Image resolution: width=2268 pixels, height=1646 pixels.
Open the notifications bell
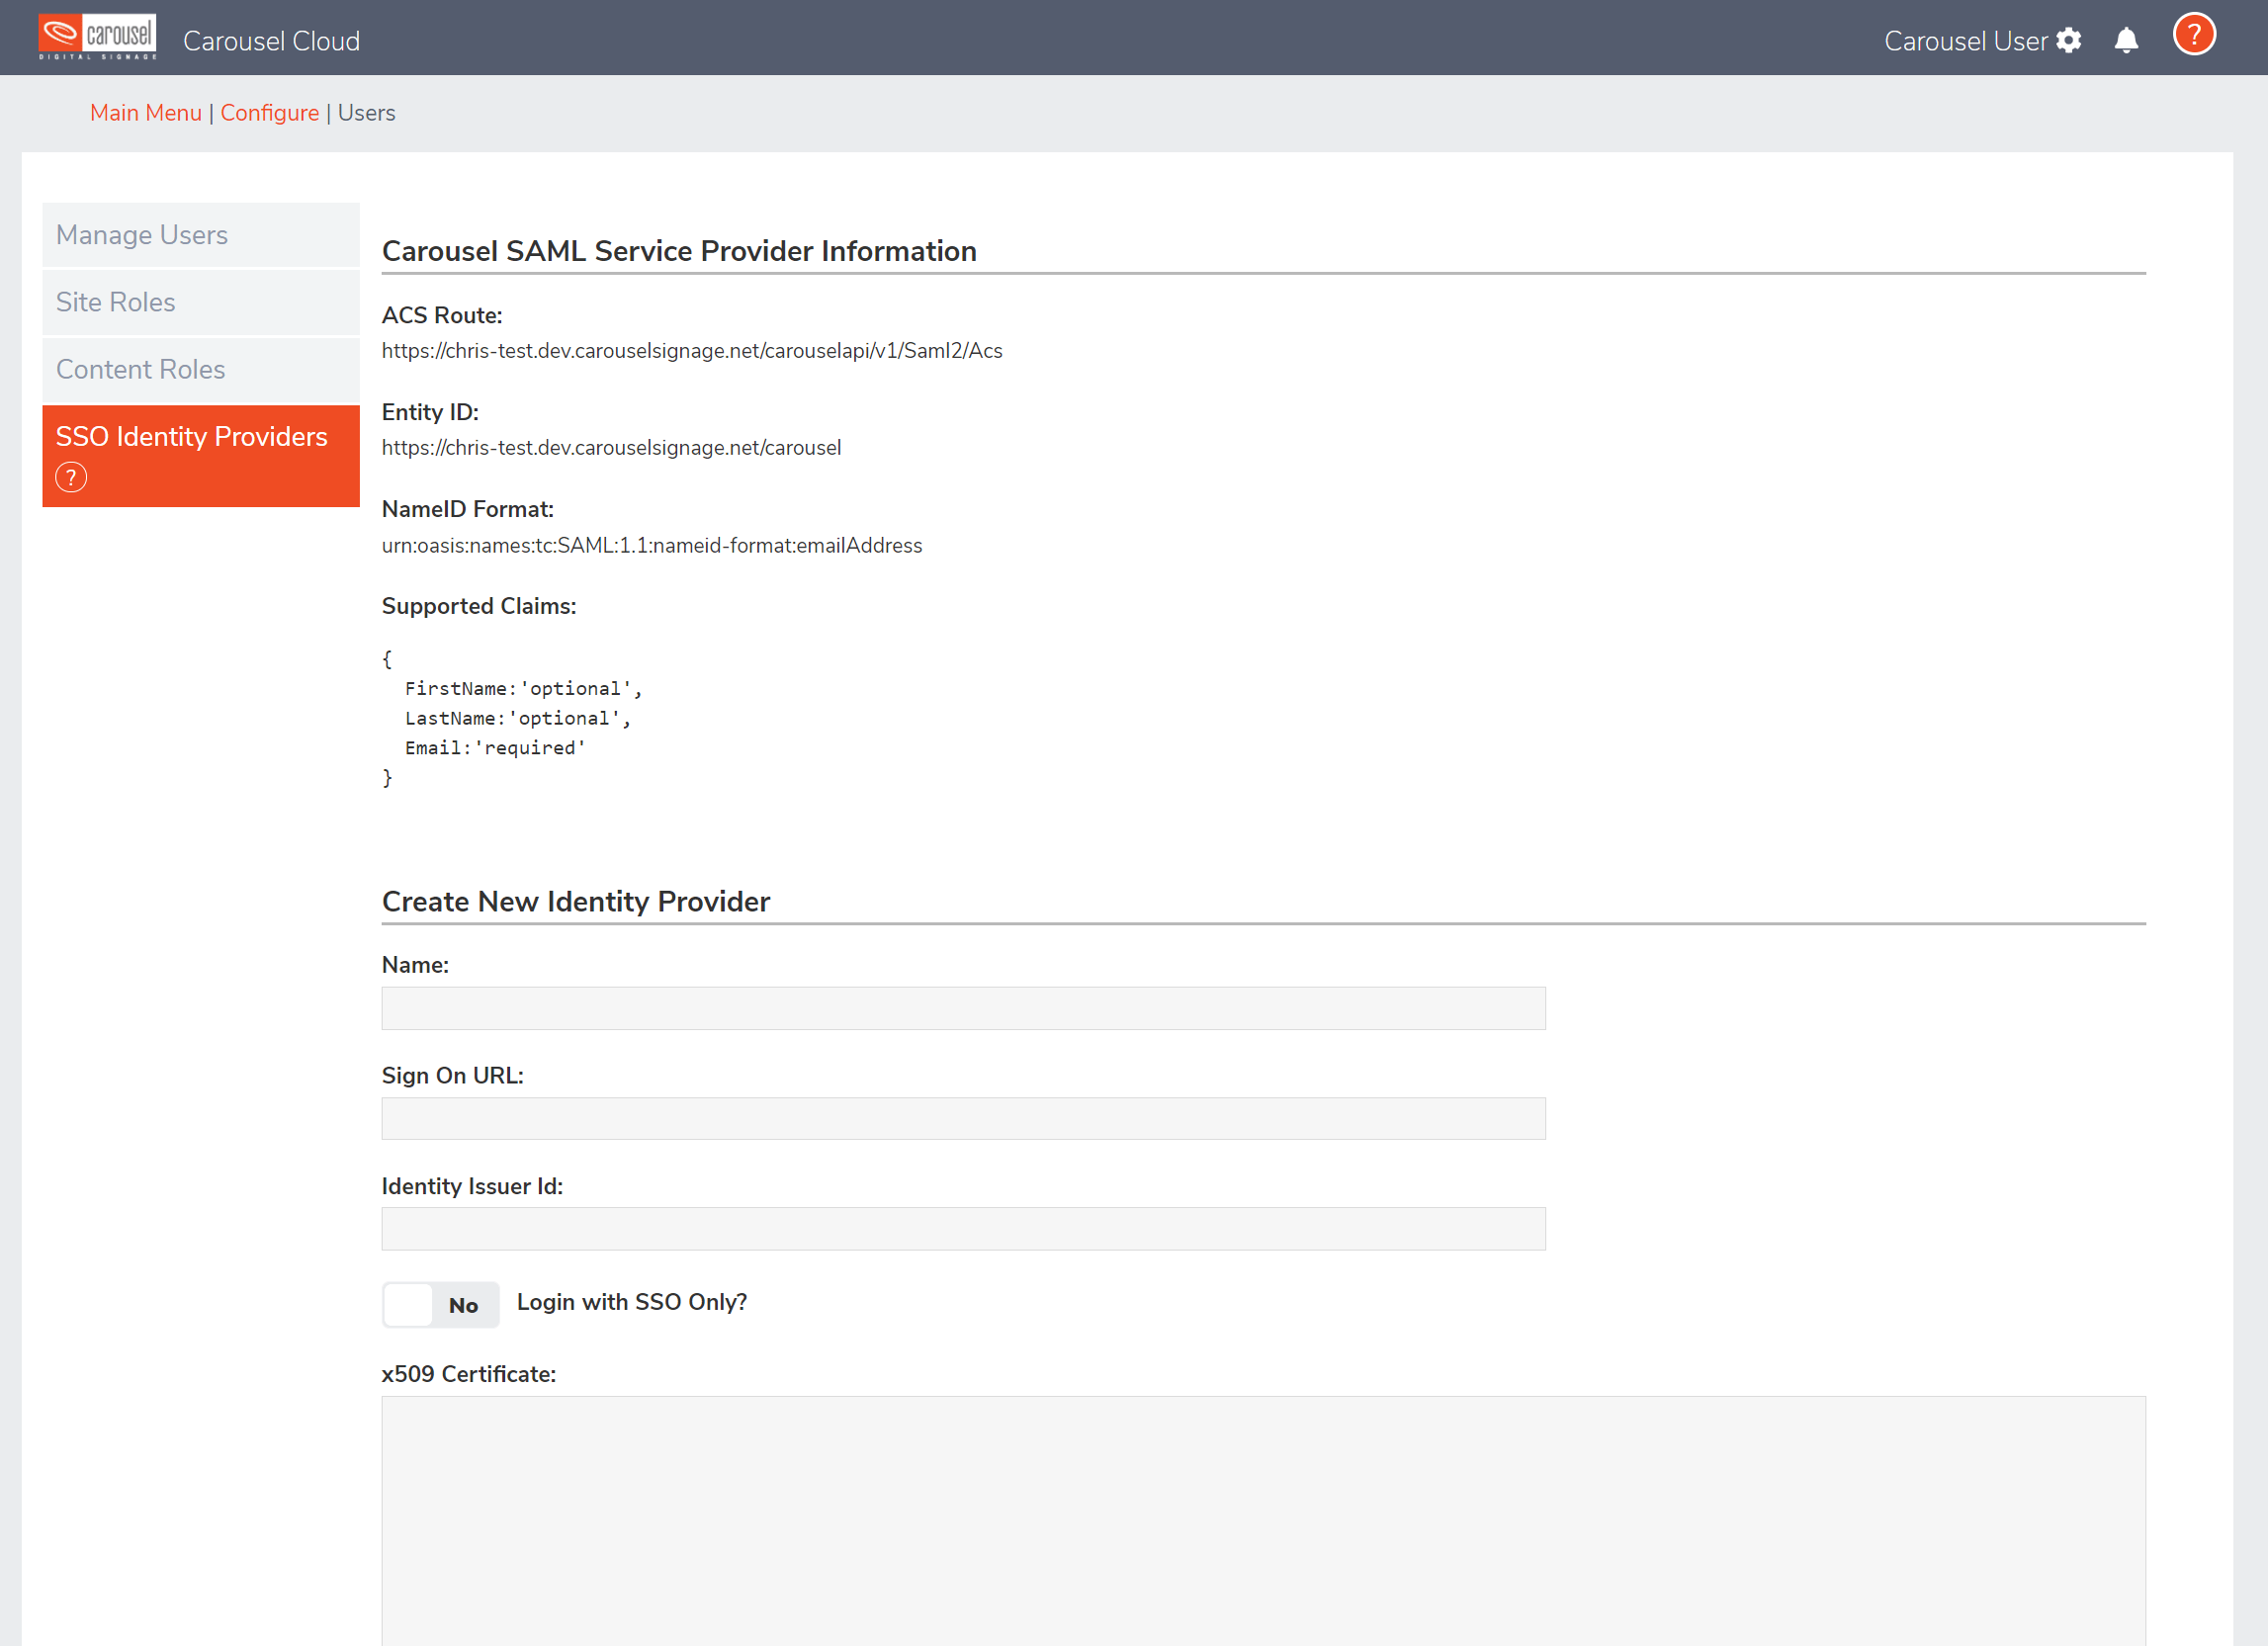click(2126, 41)
